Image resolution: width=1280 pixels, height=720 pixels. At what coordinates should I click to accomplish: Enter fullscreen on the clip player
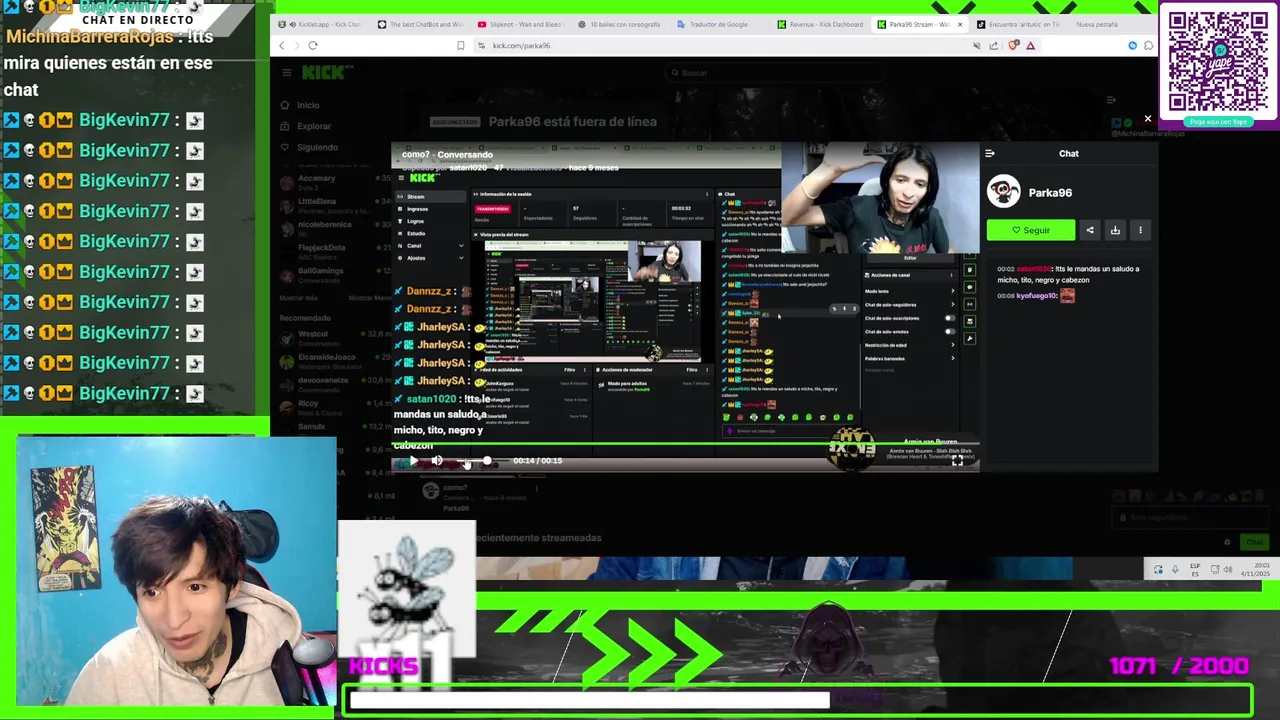point(957,460)
